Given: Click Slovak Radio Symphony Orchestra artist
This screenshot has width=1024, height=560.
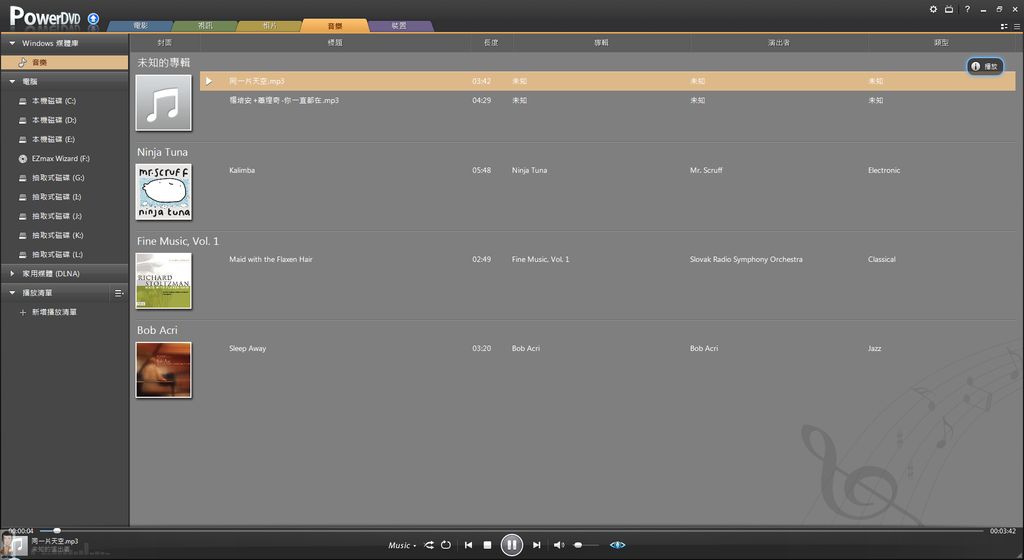Looking at the screenshot, I should click(x=746, y=259).
